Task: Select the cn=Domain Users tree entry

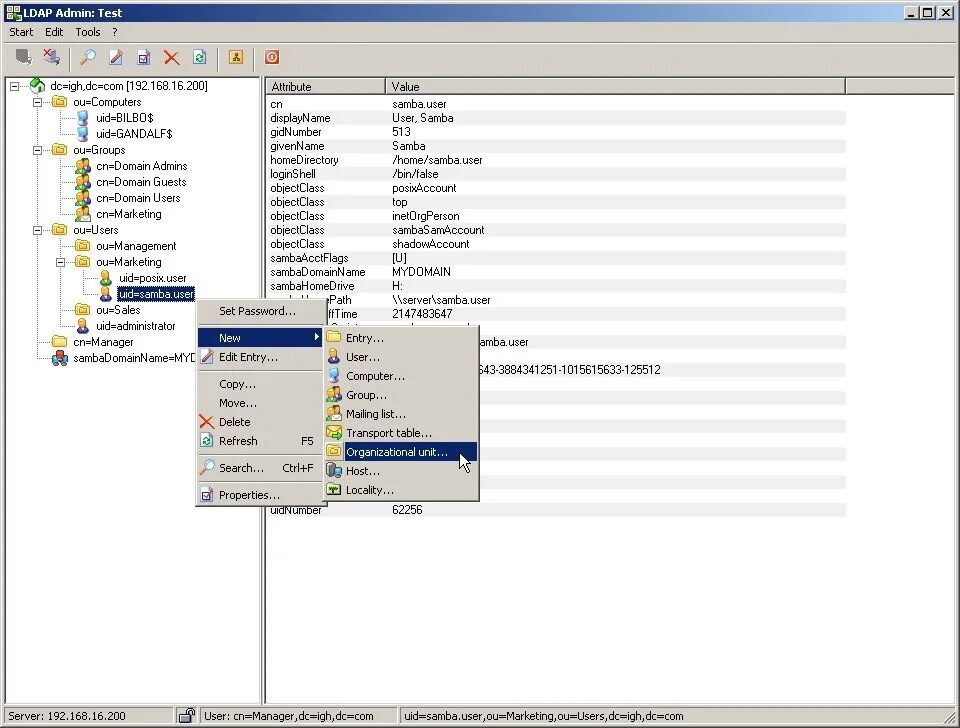Action: [138, 198]
